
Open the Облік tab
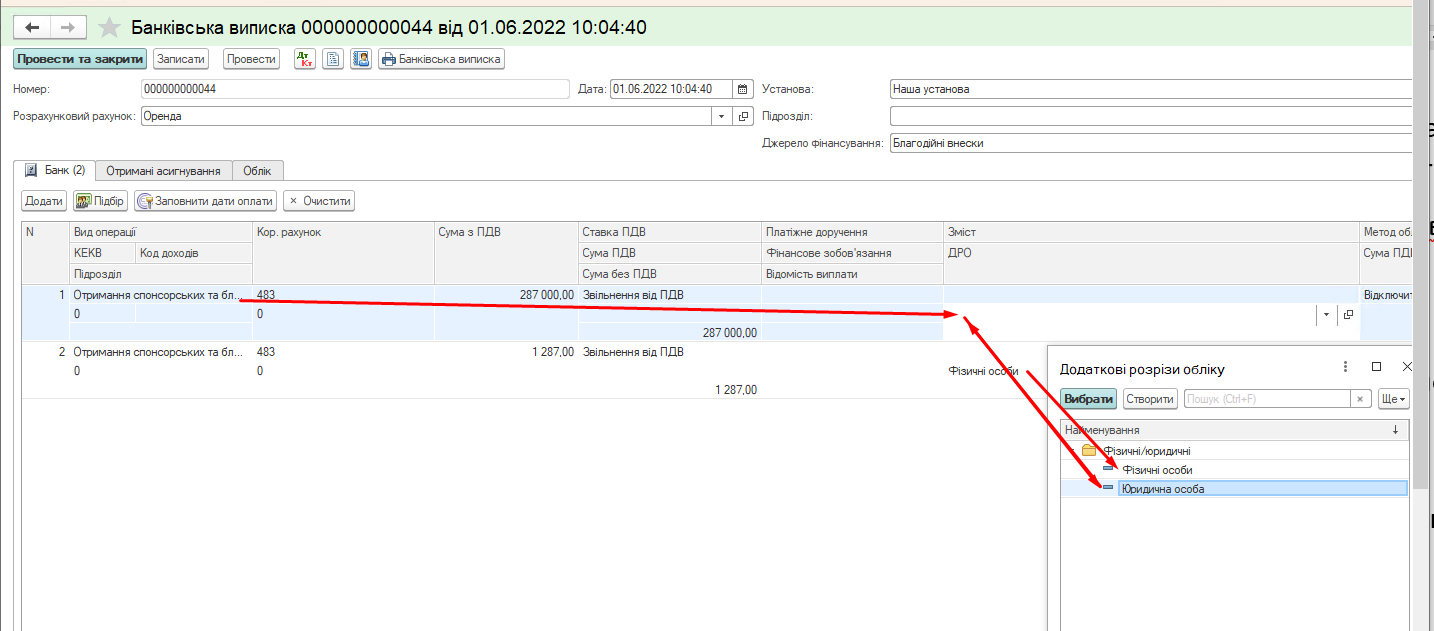[x=257, y=171]
